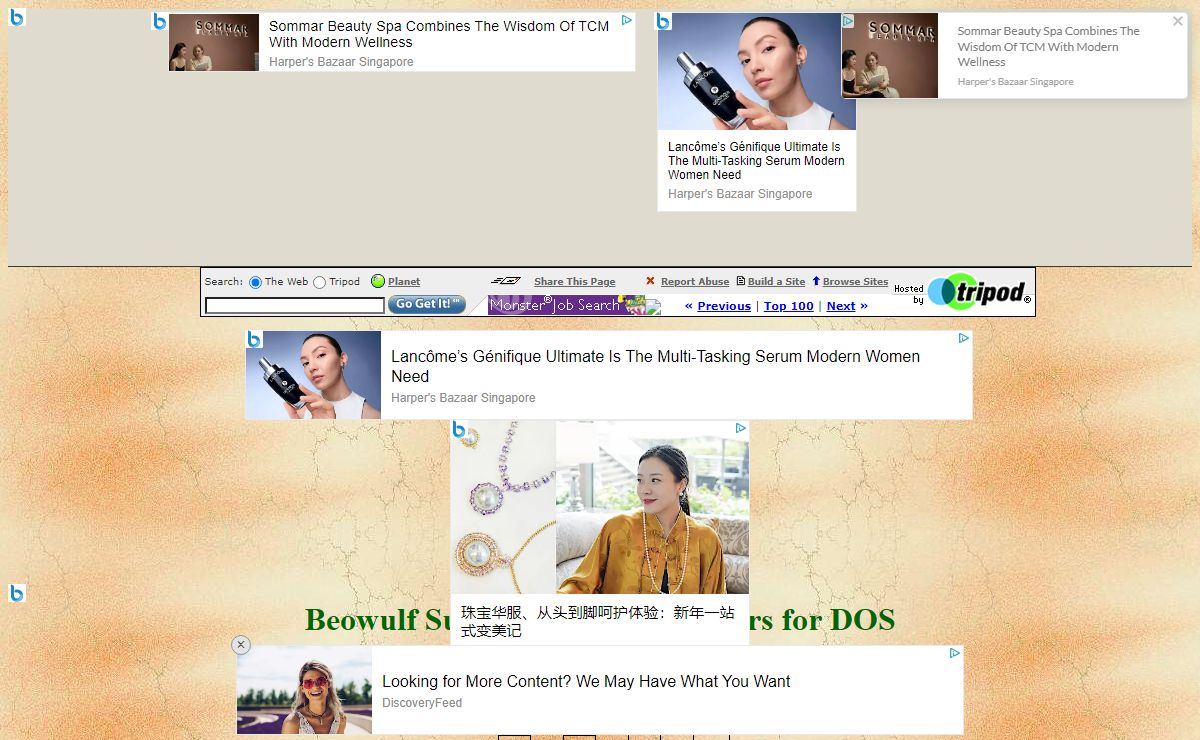Screen dimensions: 1200x740
Task: Click the Sommar Beauty Spa headline in top banner
Action: [439, 34]
